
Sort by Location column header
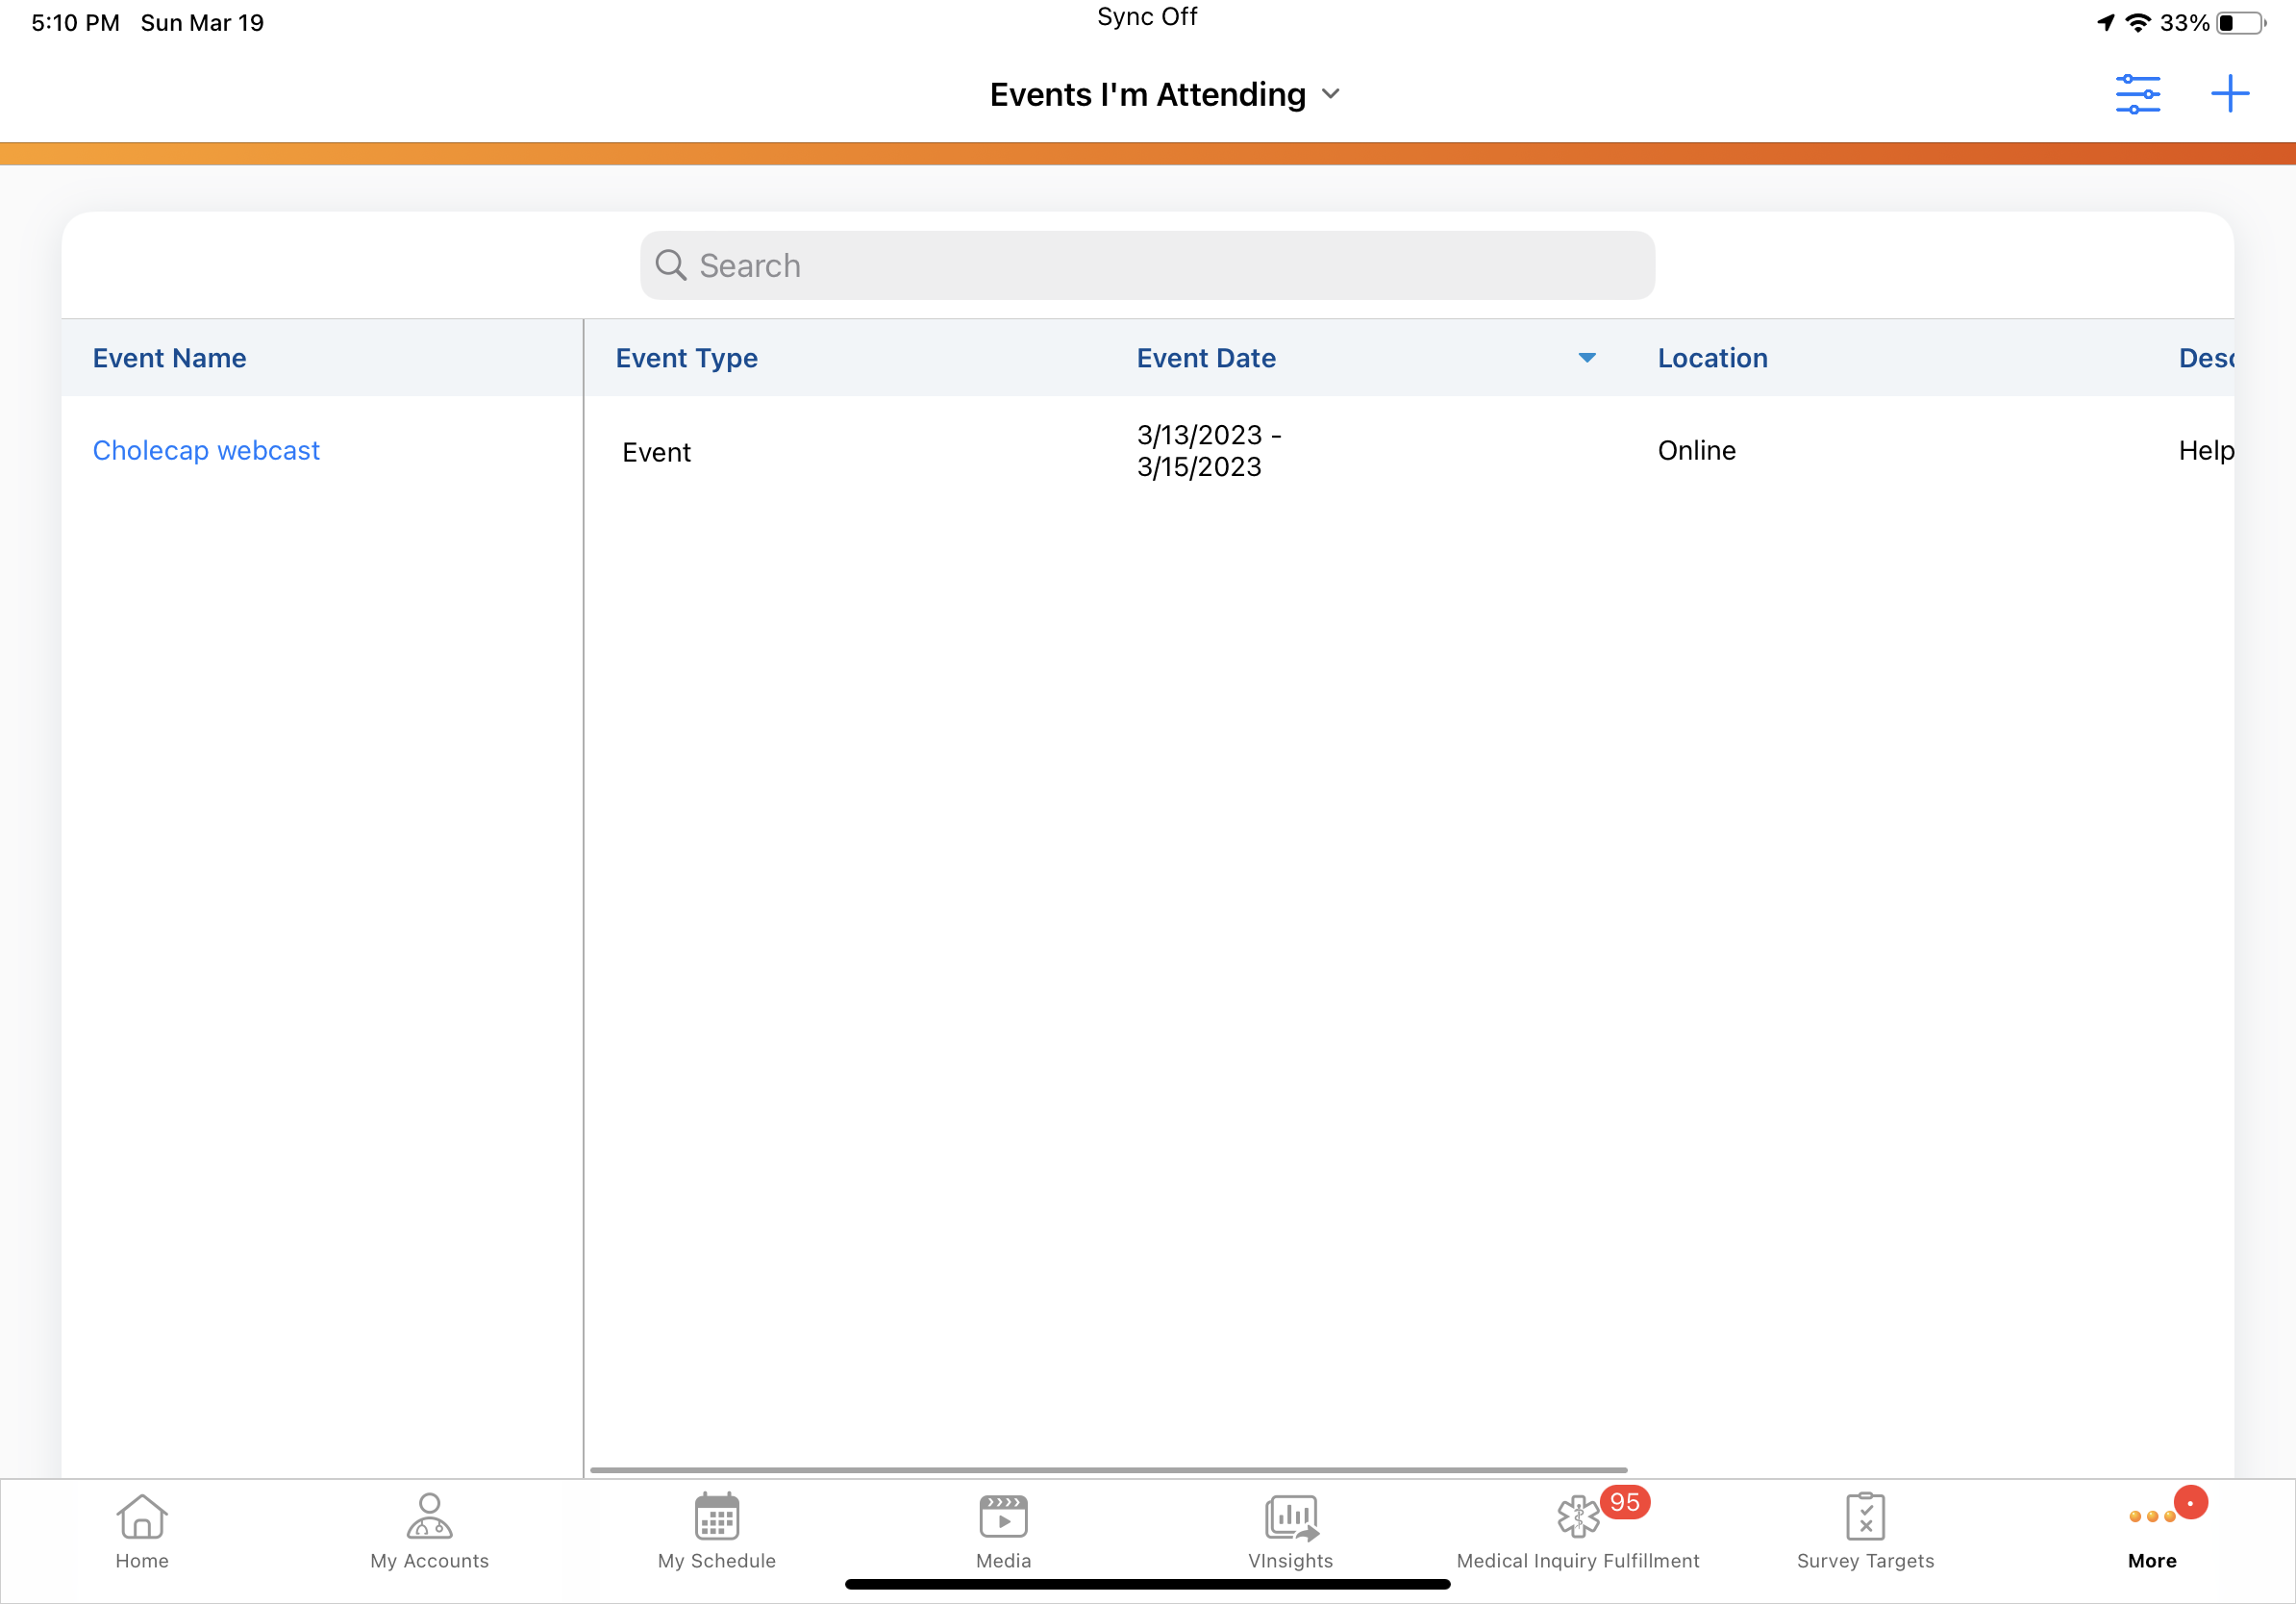tap(1712, 358)
